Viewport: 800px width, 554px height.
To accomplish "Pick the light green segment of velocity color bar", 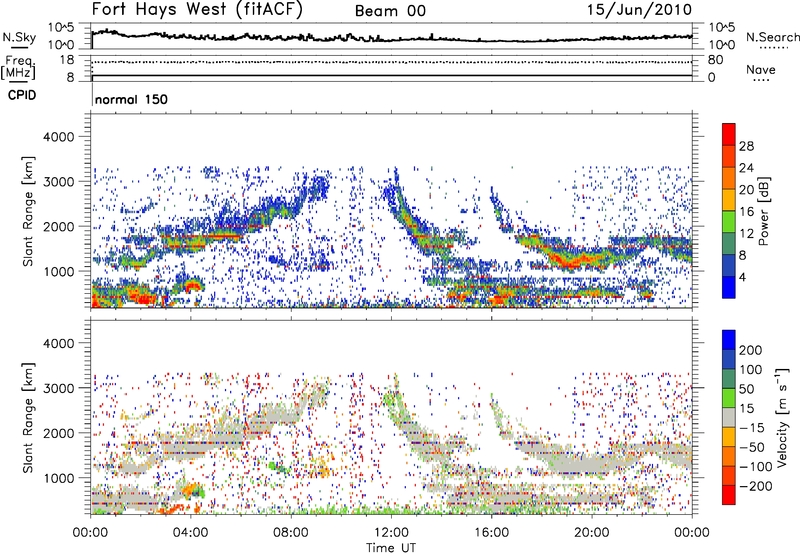I will click(729, 398).
